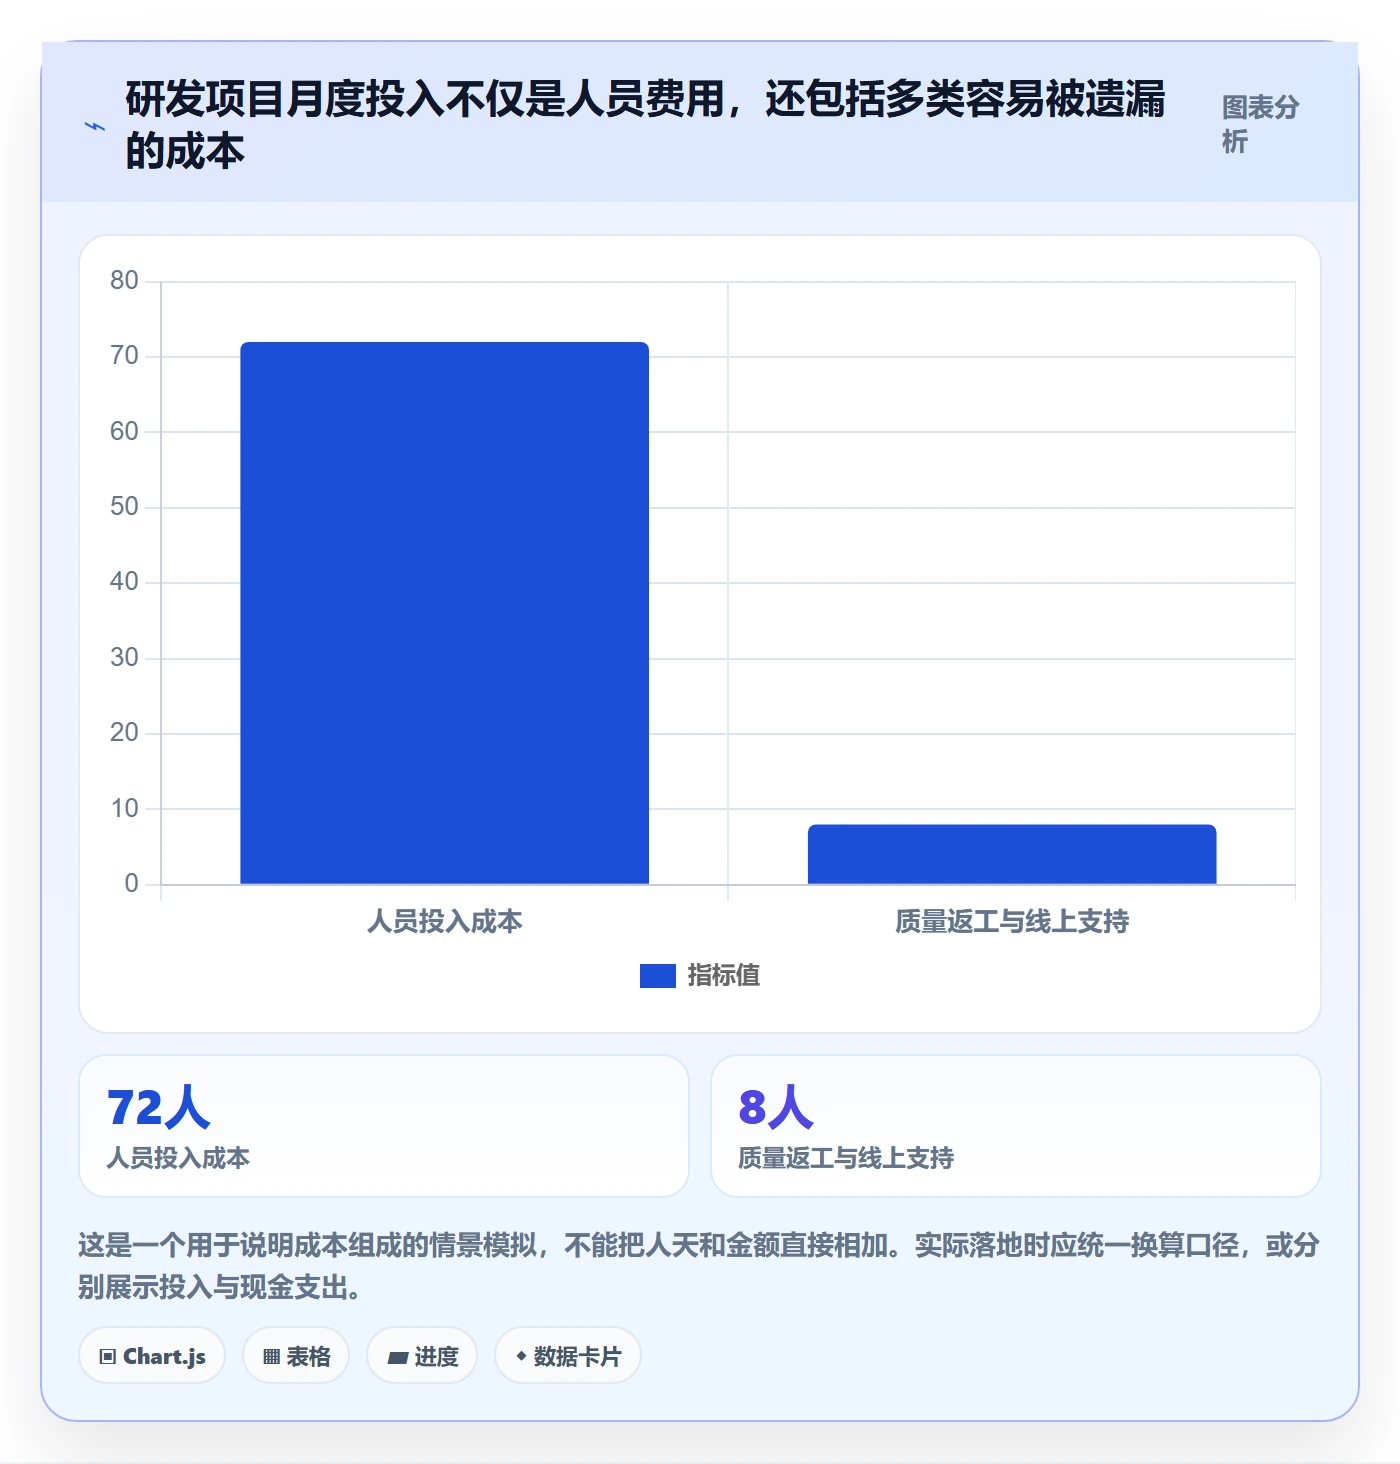Screen dimensions: 1400x1464
Task: Select the Chart.js tag
Action: tap(152, 1356)
